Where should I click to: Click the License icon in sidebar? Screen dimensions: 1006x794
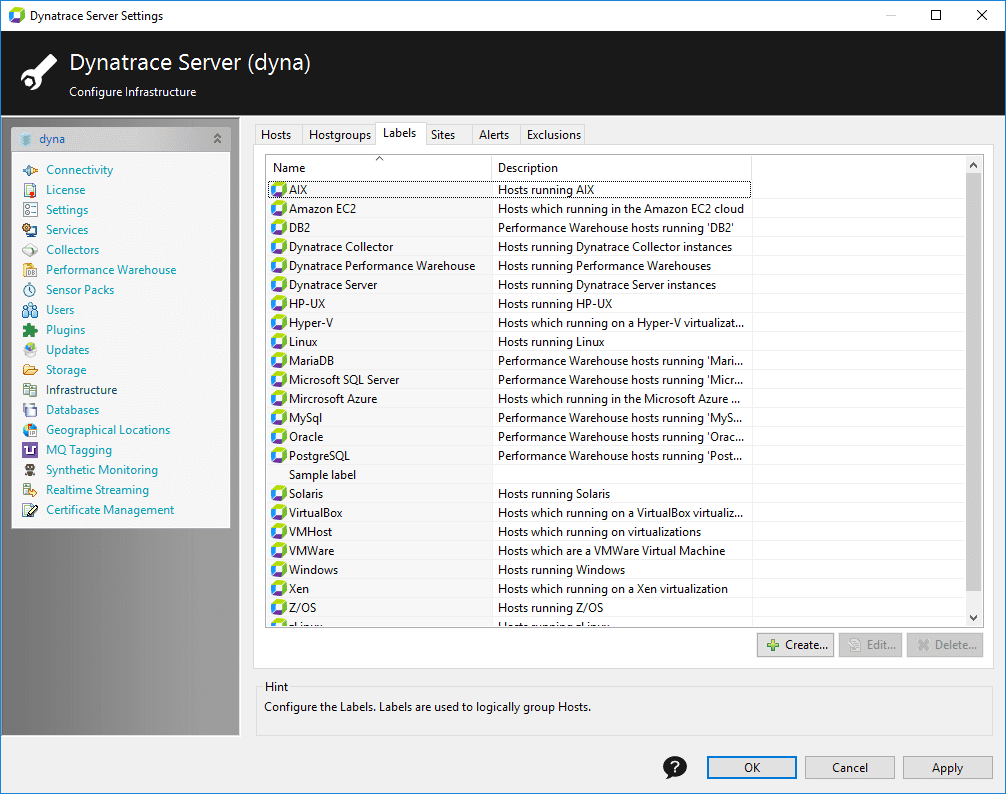click(x=30, y=190)
